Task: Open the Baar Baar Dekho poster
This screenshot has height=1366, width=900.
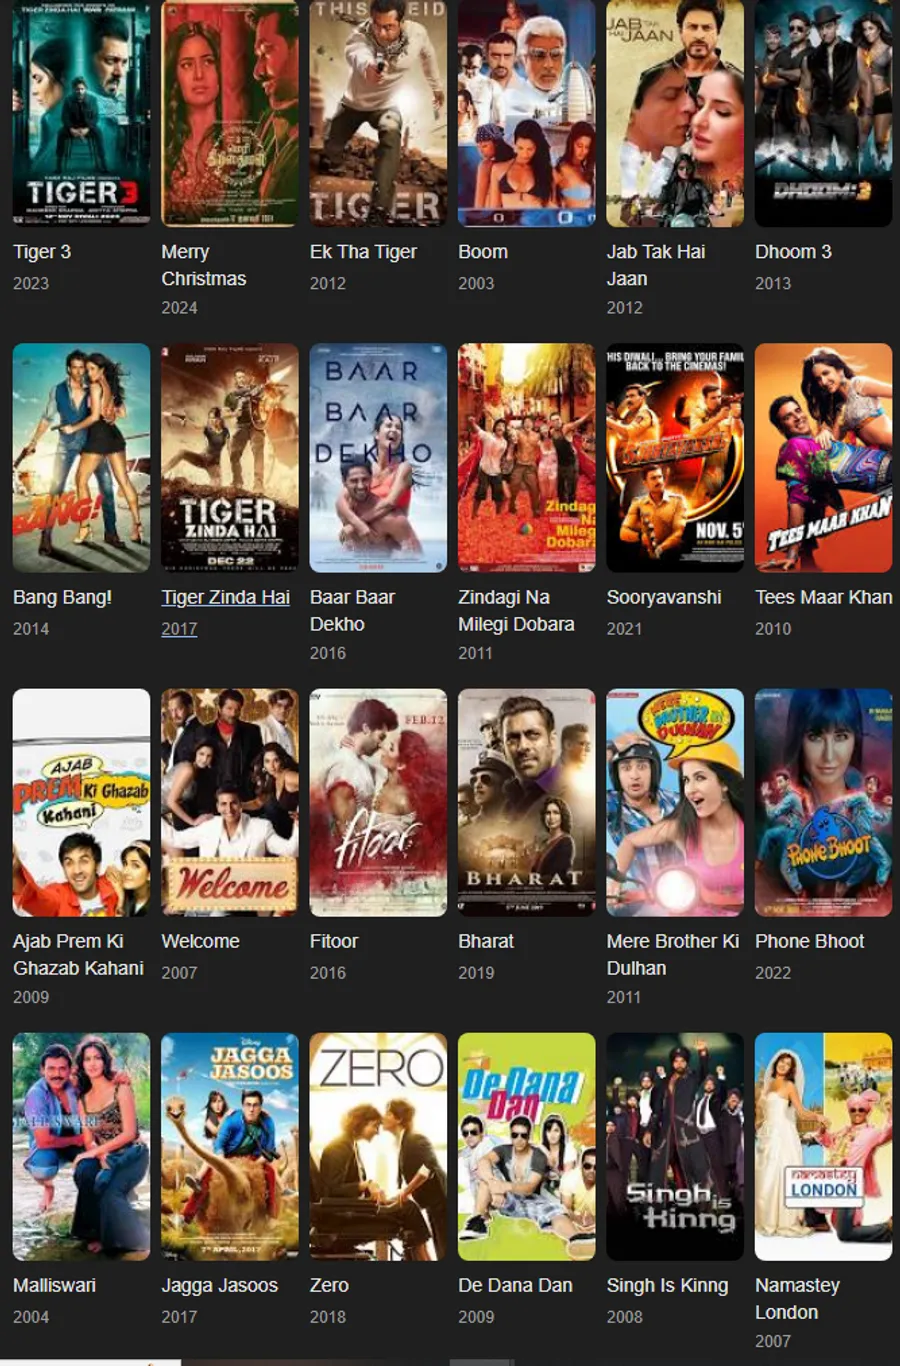Action: point(378,458)
